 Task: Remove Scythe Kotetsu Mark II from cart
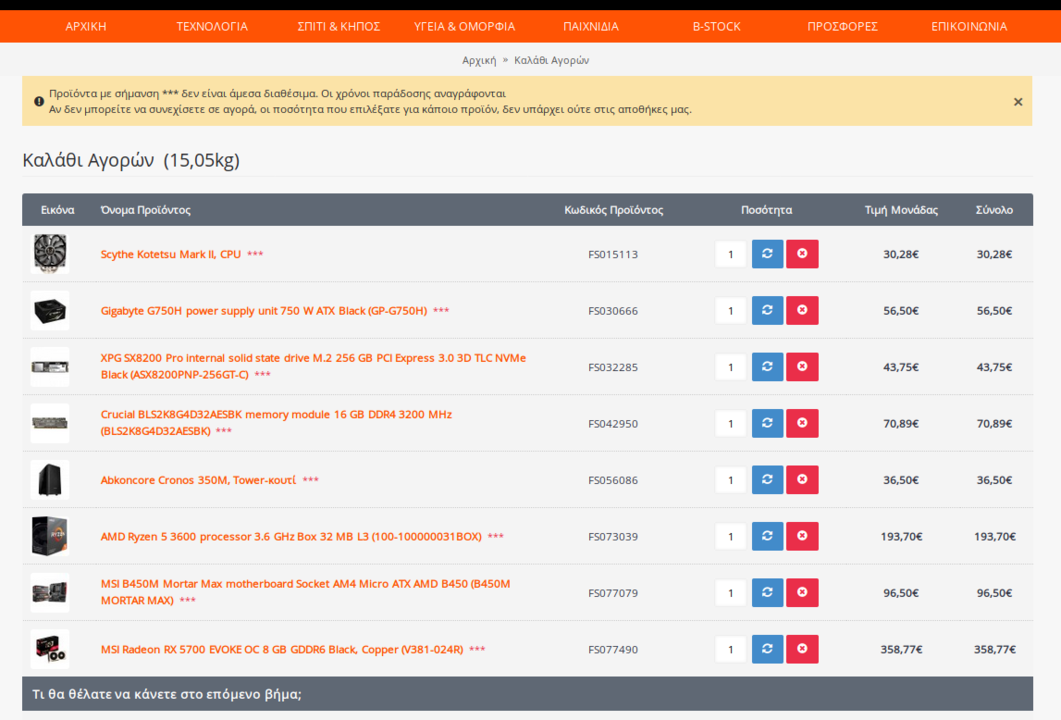pyautogui.click(x=802, y=254)
